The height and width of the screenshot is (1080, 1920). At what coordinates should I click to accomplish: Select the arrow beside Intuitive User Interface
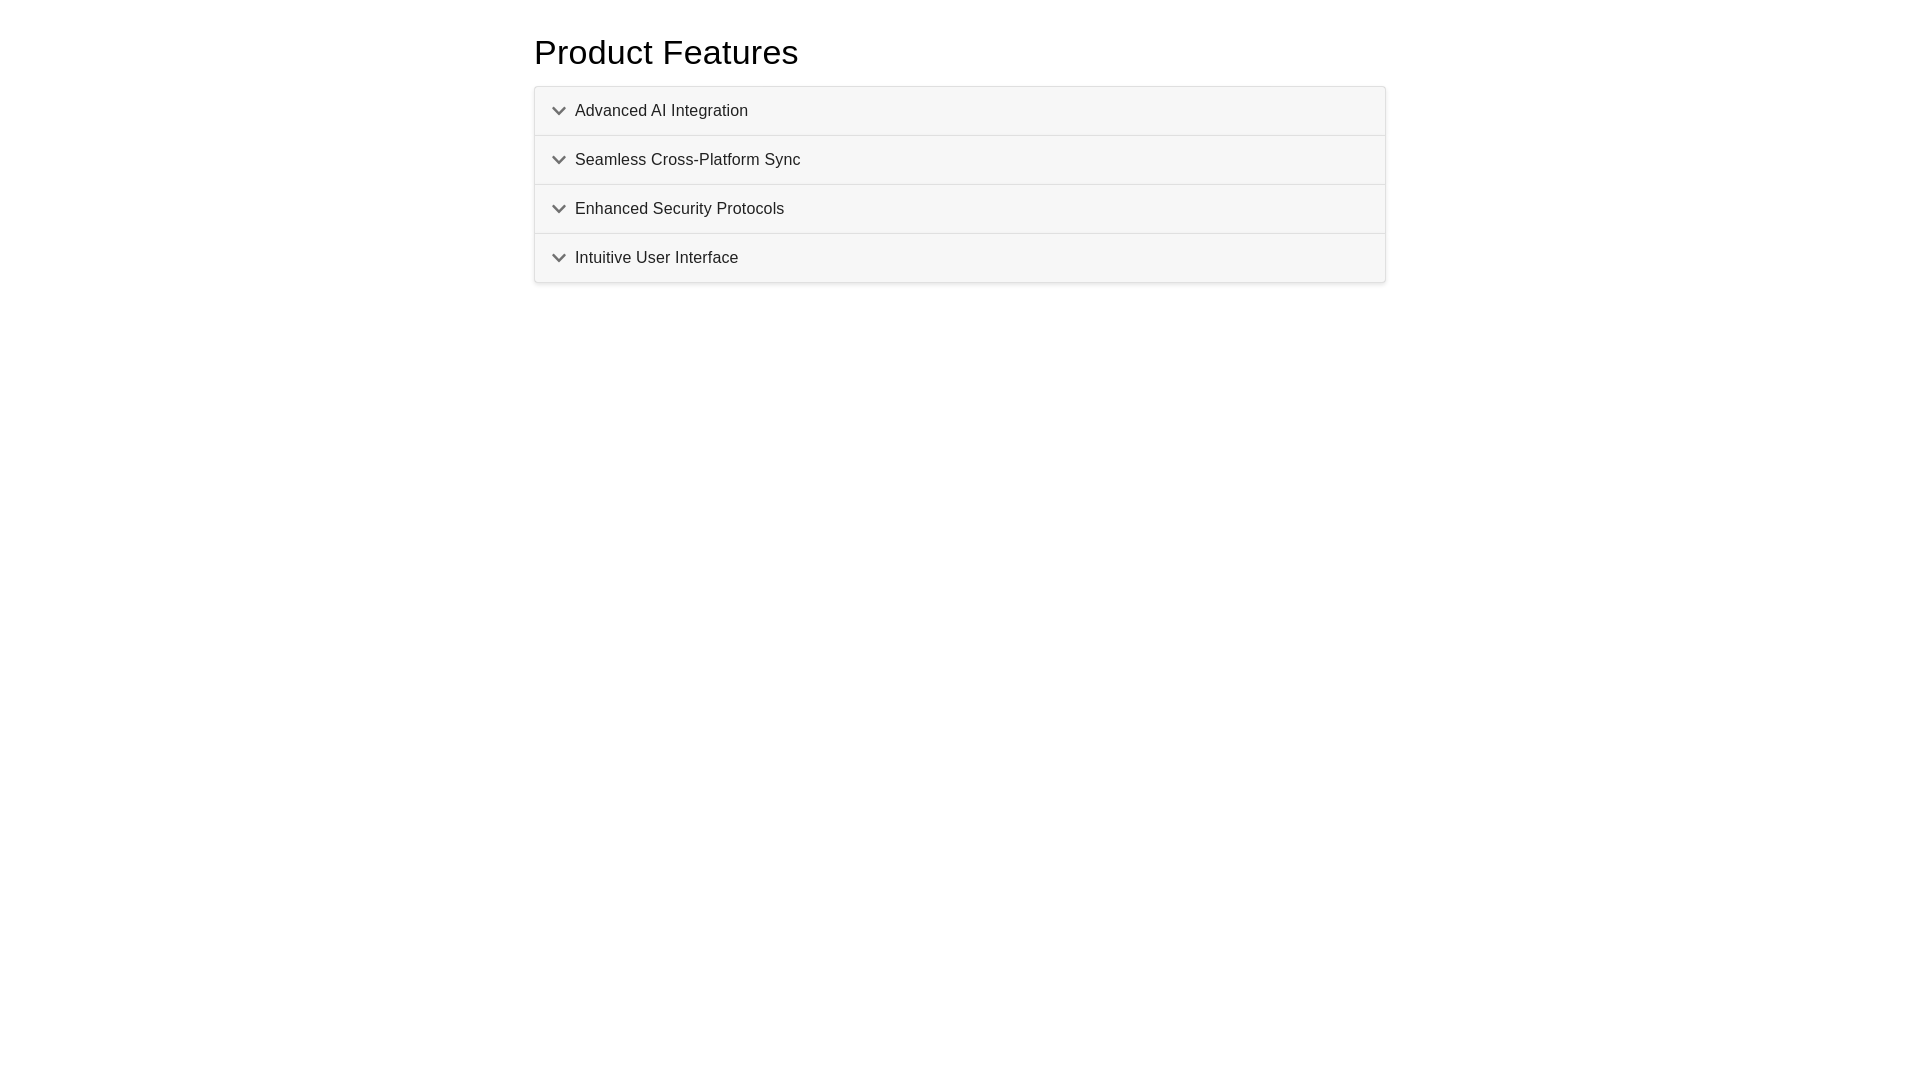pos(559,258)
